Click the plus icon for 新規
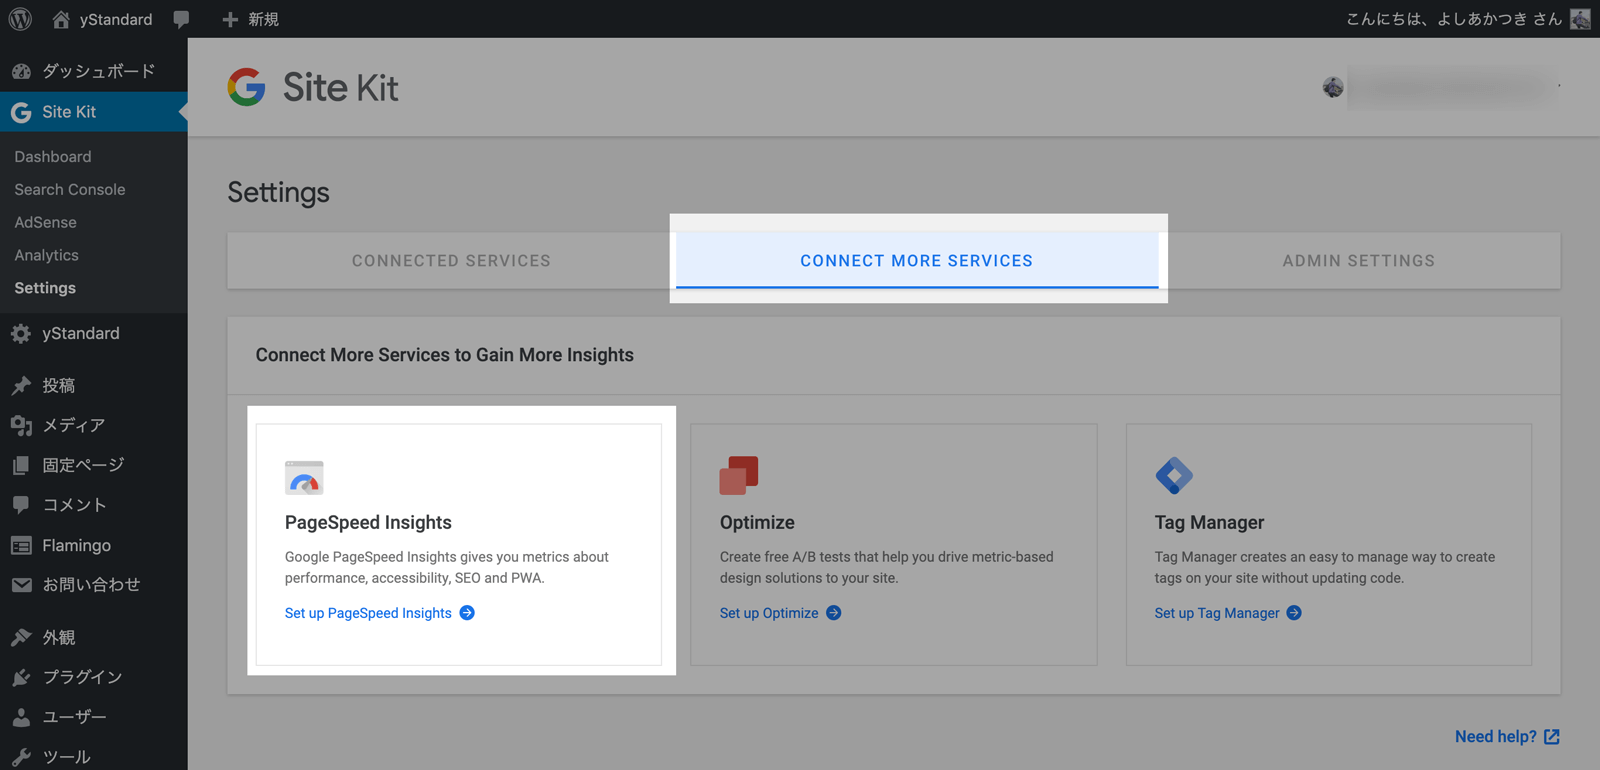This screenshot has width=1600, height=770. pyautogui.click(x=230, y=19)
